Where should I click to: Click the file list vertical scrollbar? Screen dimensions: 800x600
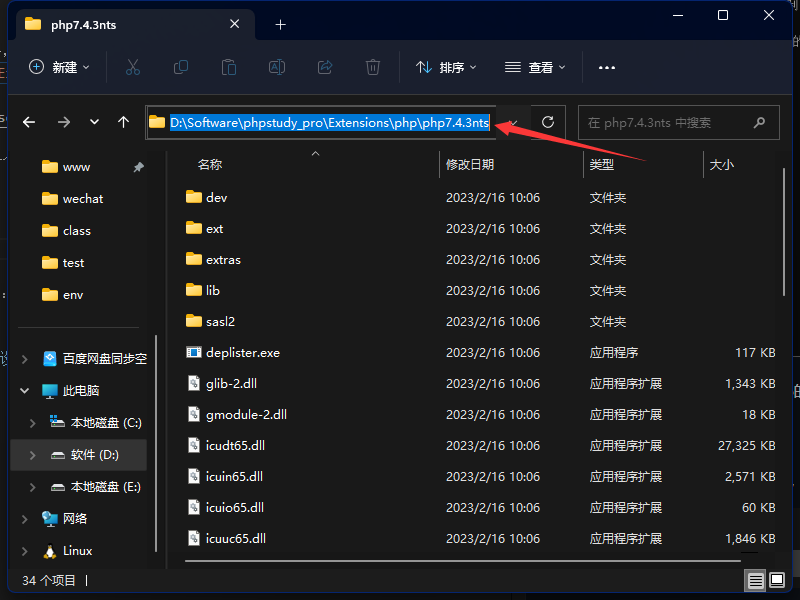[x=784, y=232]
